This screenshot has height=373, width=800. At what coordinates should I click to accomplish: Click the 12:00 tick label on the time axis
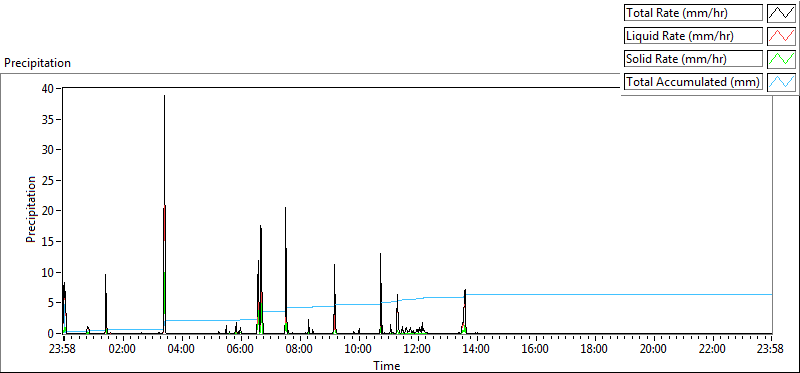click(x=418, y=349)
